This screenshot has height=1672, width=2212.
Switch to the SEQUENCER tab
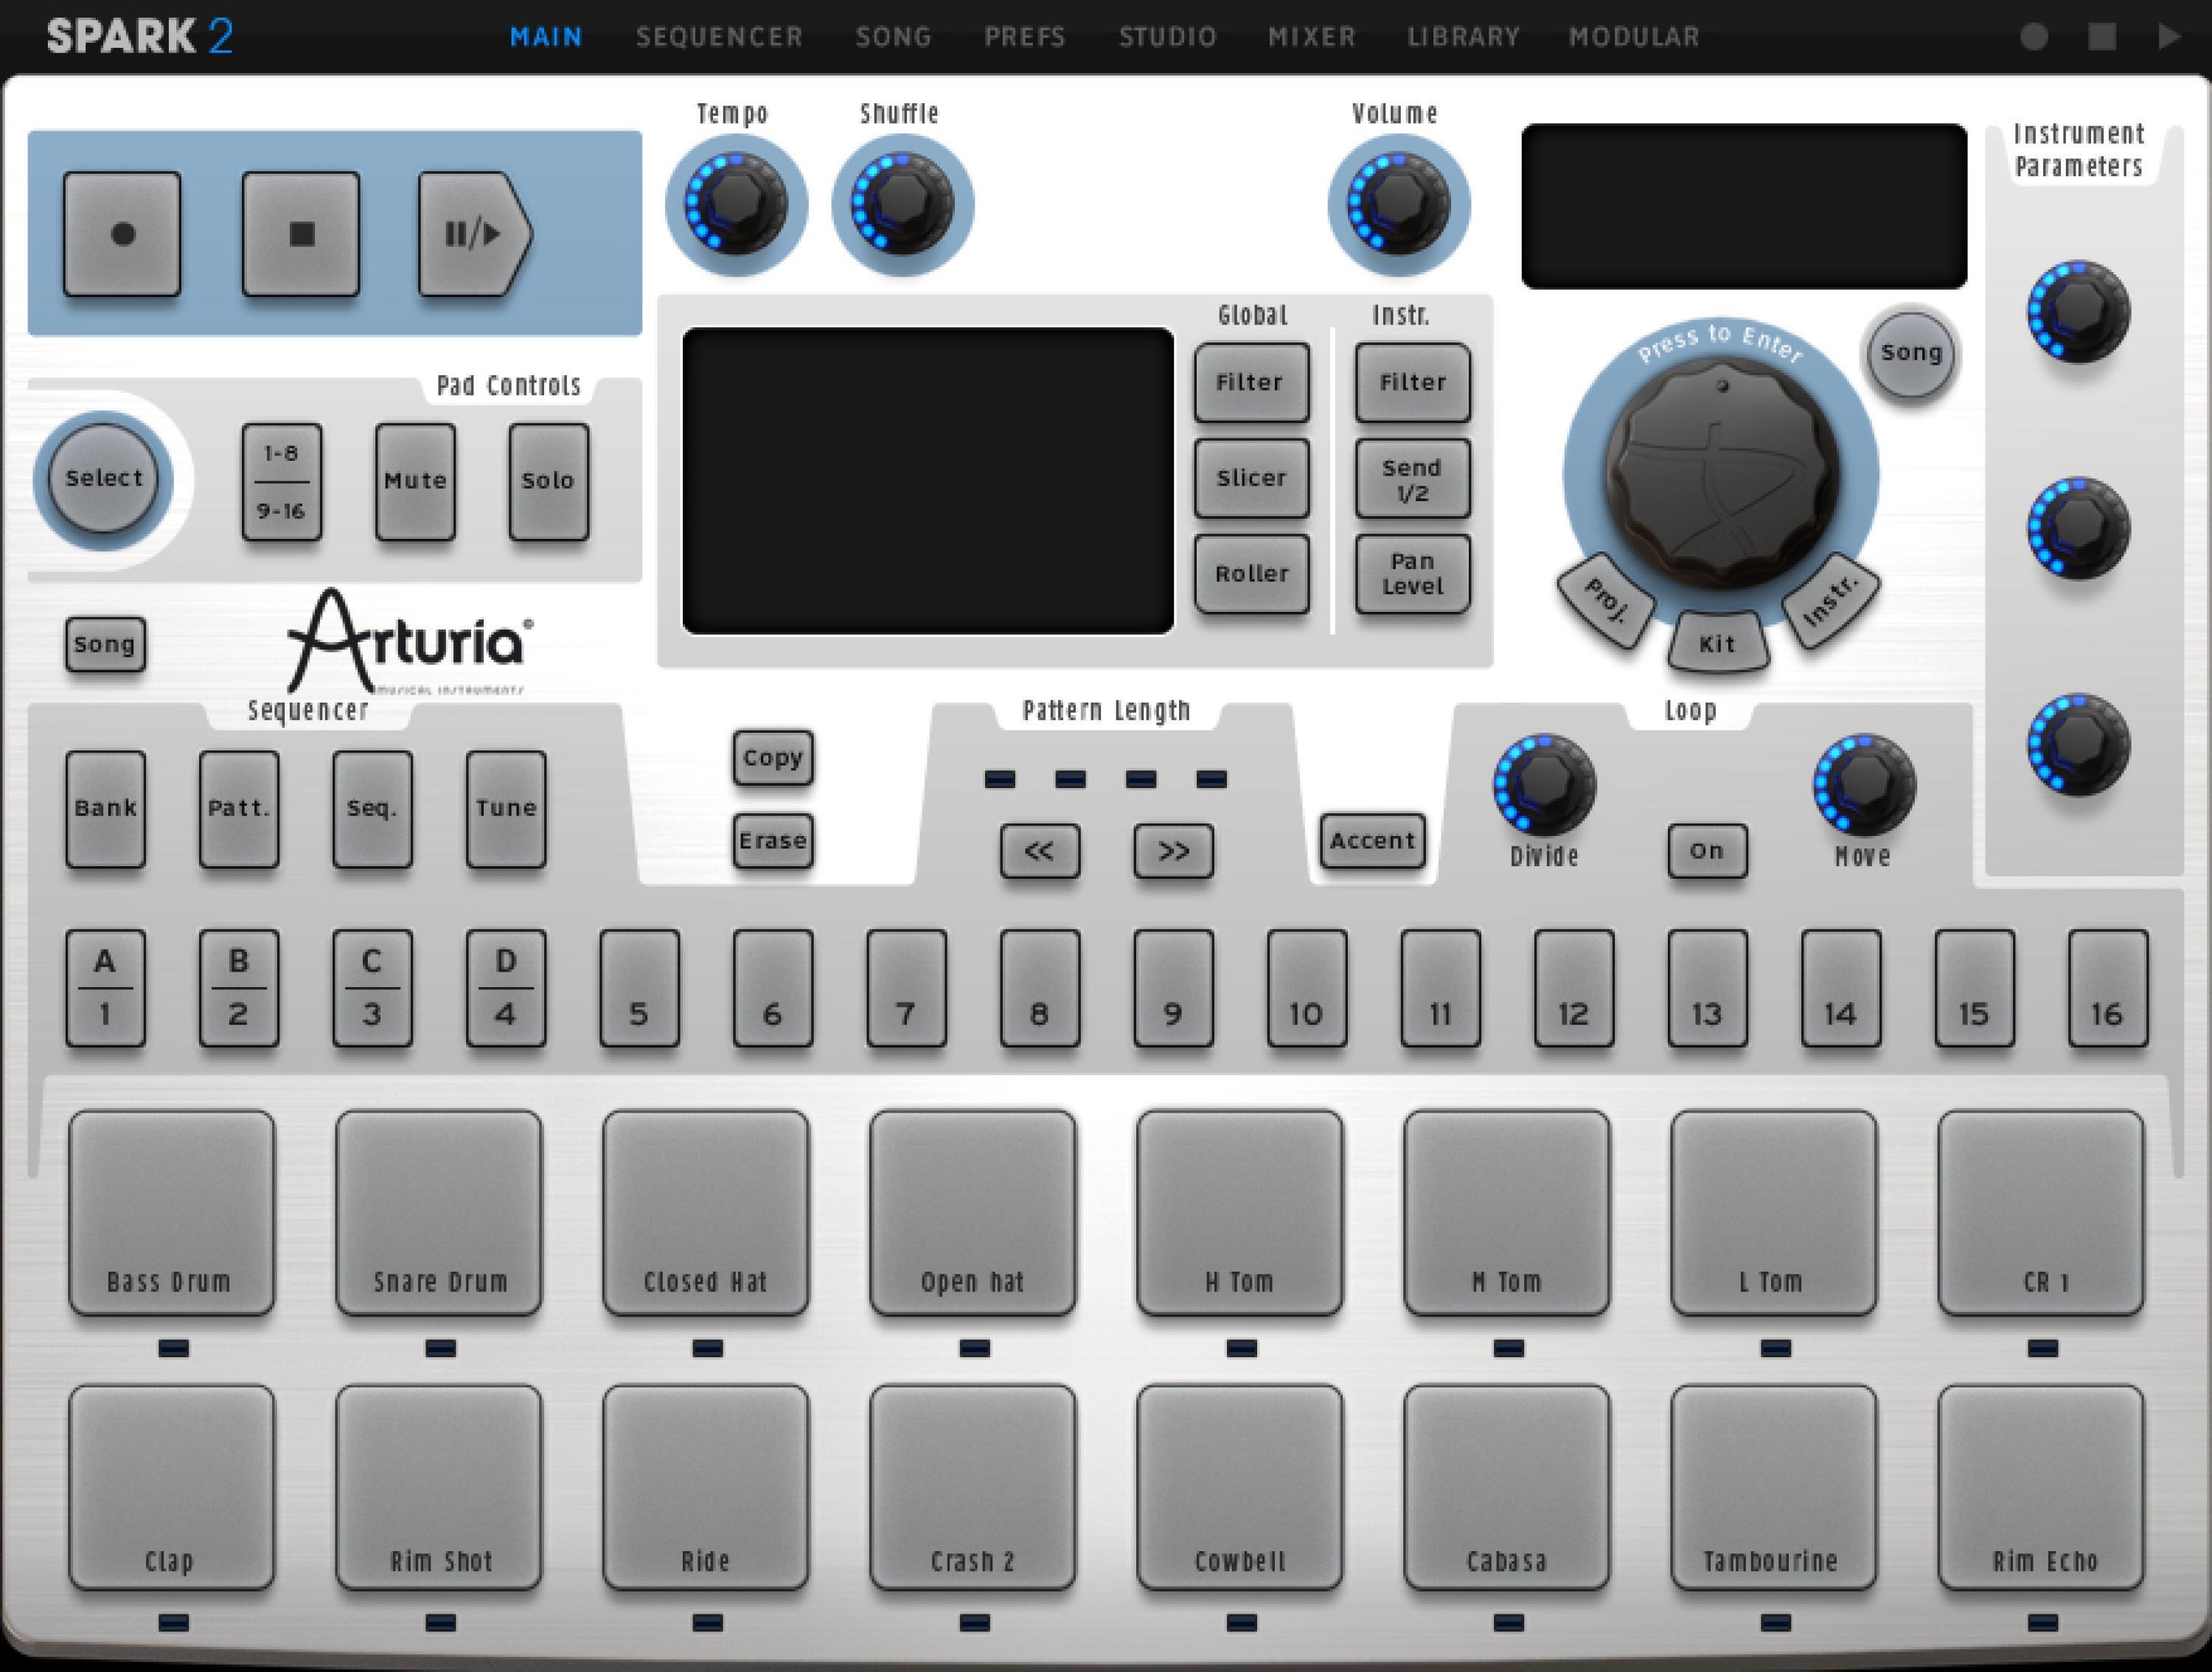coord(719,36)
